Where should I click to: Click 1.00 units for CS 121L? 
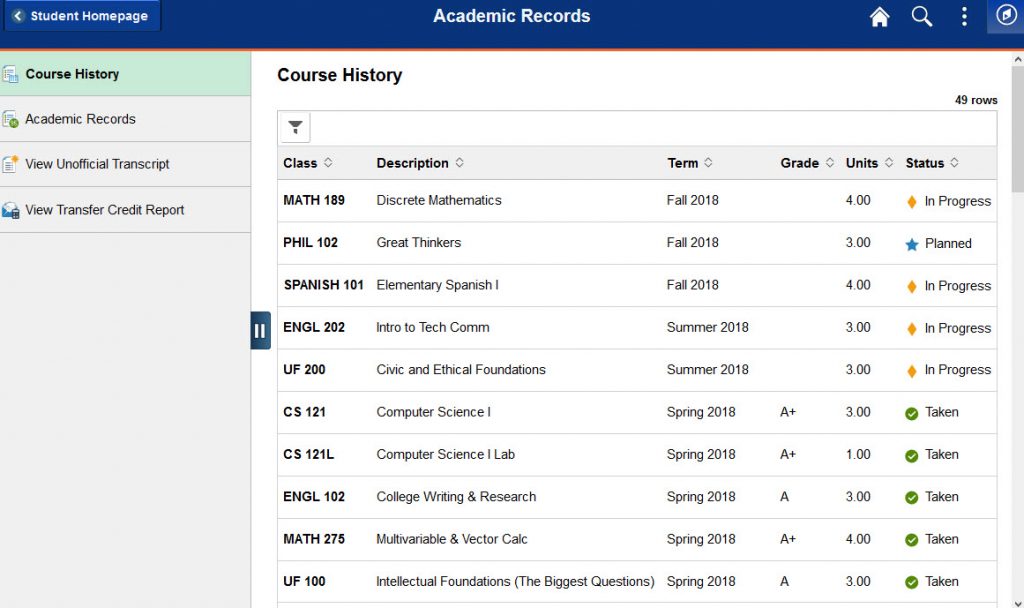(857, 455)
